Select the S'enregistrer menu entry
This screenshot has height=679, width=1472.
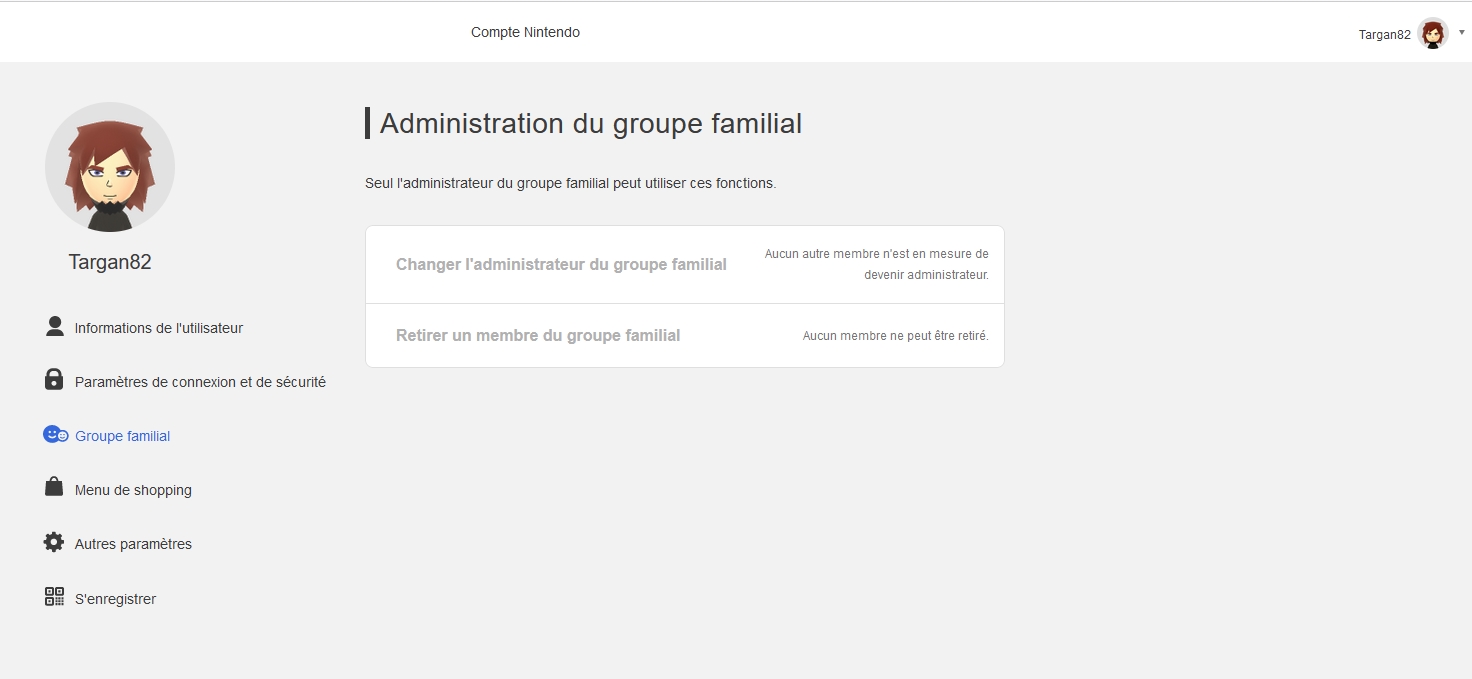pyautogui.click(x=115, y=599)
